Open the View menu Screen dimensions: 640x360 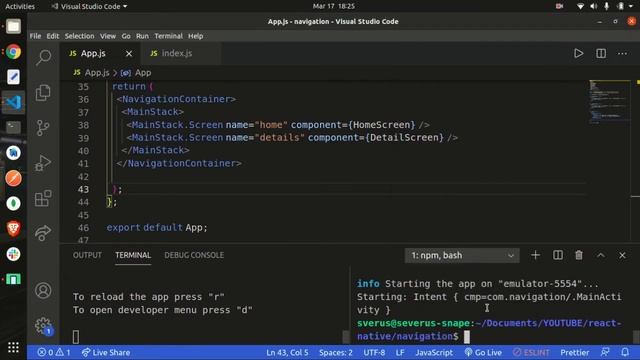click(x=108, y=36)
